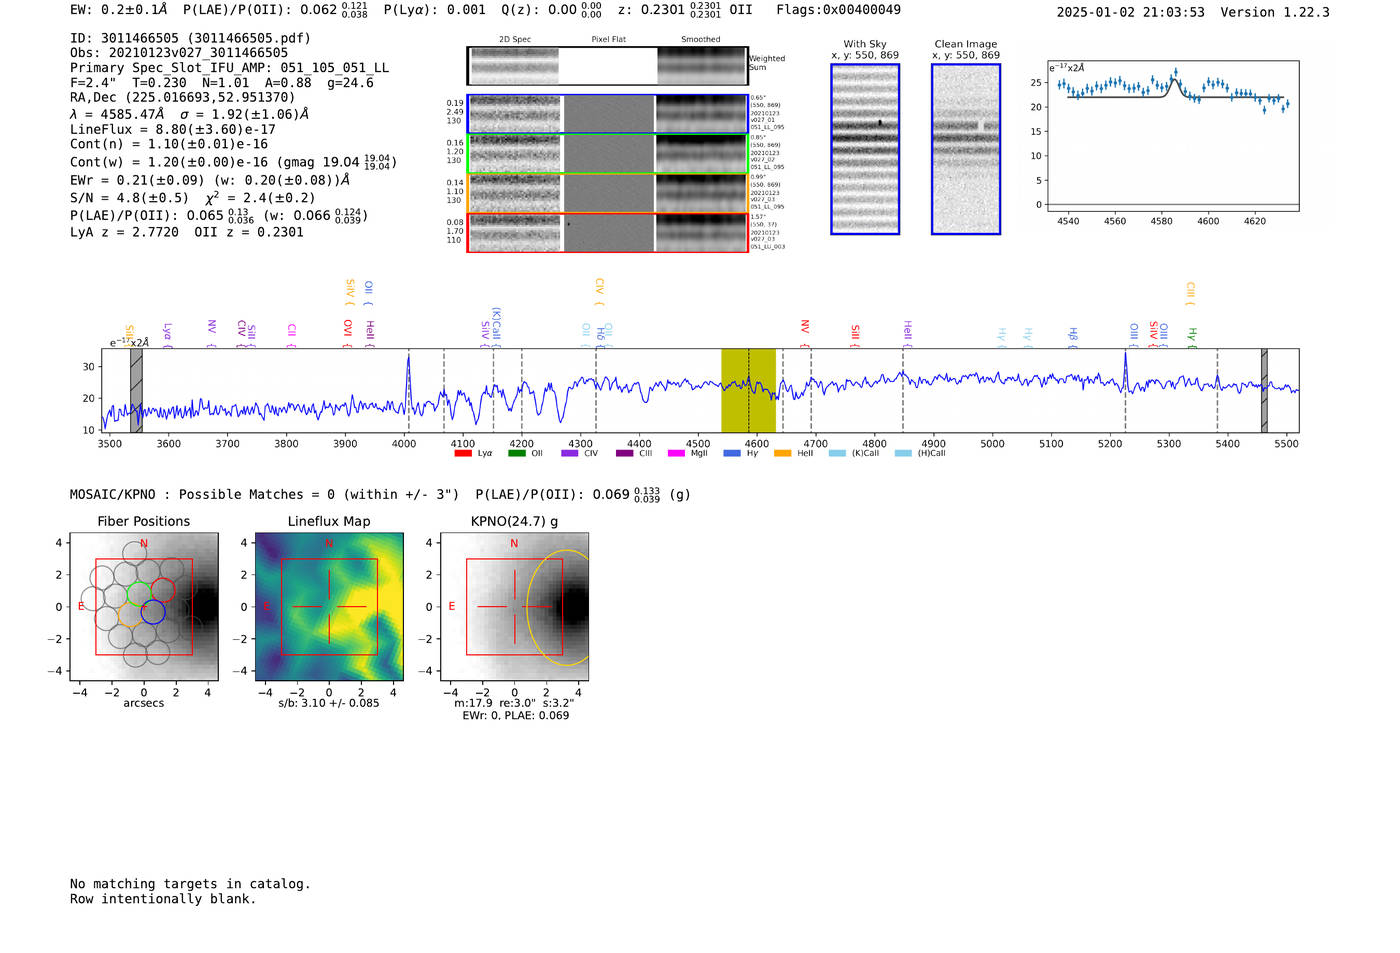1400x953 pixels.
Task: Click the Cont(n) = 1.10 line
Action: (x=169, y=144)
